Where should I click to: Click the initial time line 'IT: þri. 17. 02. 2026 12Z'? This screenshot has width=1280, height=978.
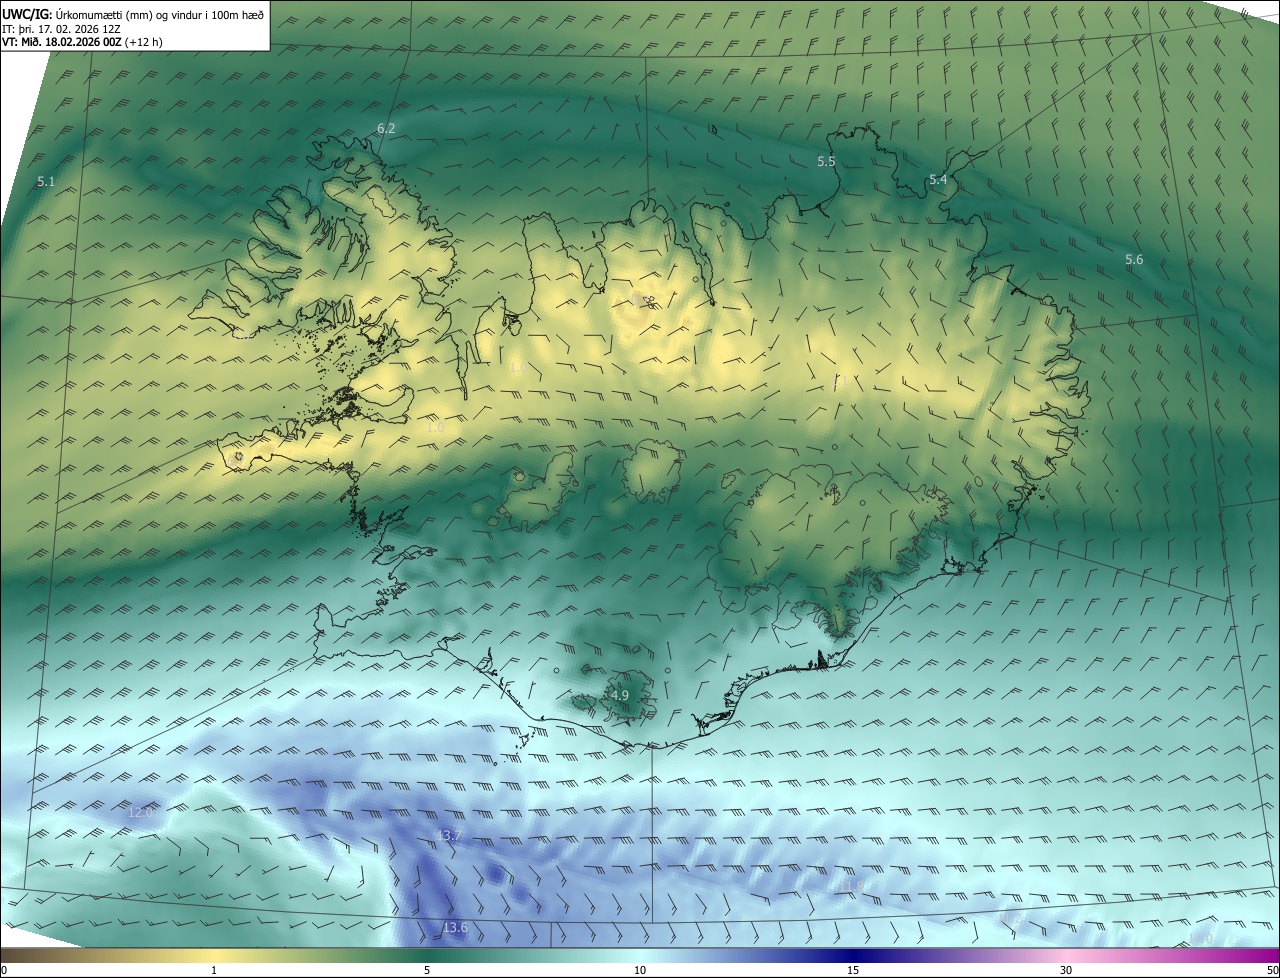61,29
